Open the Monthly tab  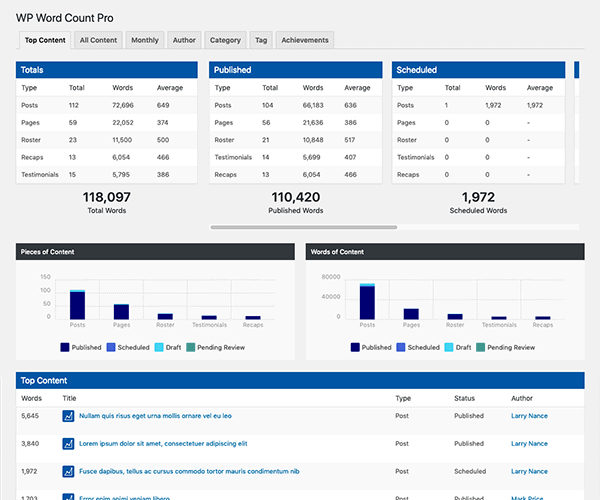(x=145, y=40)
